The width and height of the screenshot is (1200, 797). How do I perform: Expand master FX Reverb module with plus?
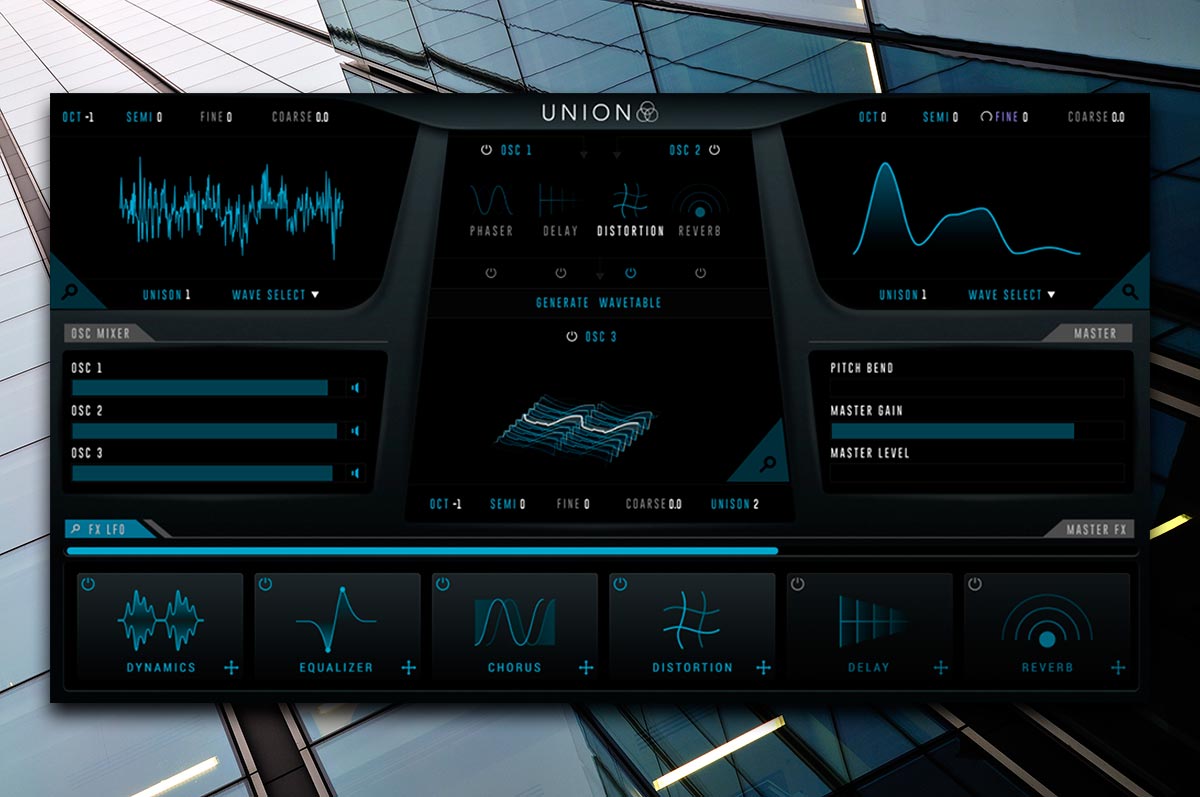(1118, 668)
